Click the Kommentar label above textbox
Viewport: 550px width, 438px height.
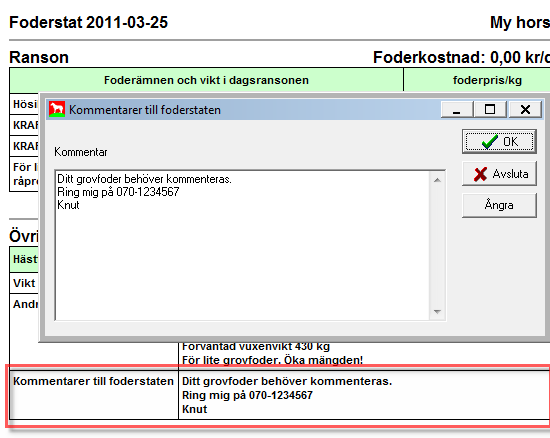81,152
